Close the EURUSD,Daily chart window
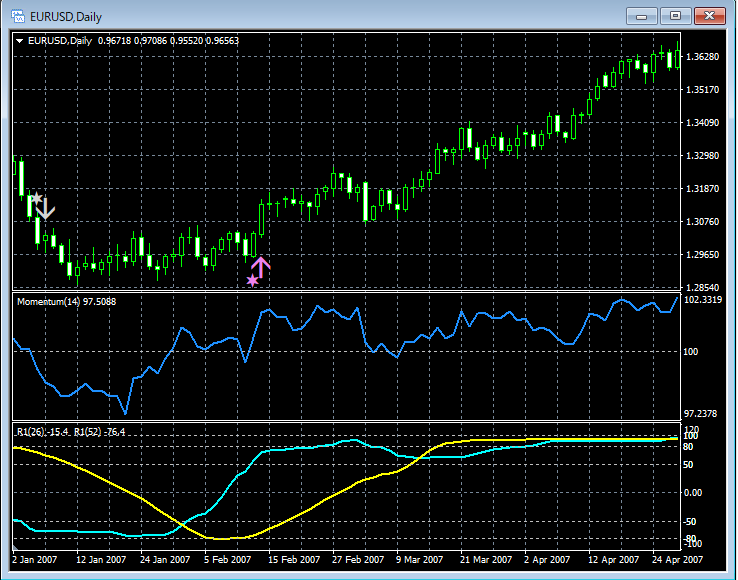 coord(709,15)
